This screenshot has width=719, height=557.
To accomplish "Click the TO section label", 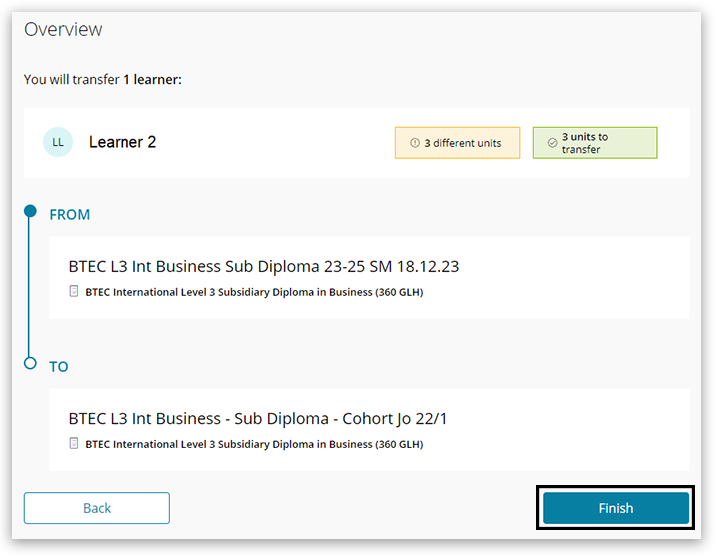I will 59,367.
